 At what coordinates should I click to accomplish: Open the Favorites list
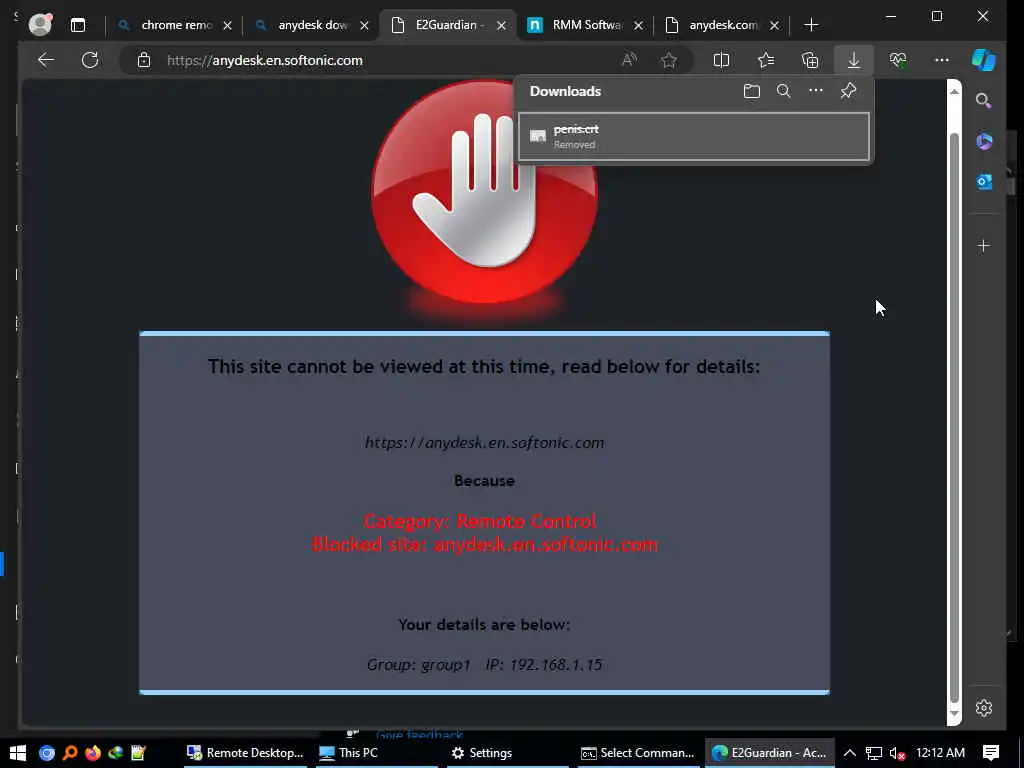pyautogui.click(x=766, y=60)
